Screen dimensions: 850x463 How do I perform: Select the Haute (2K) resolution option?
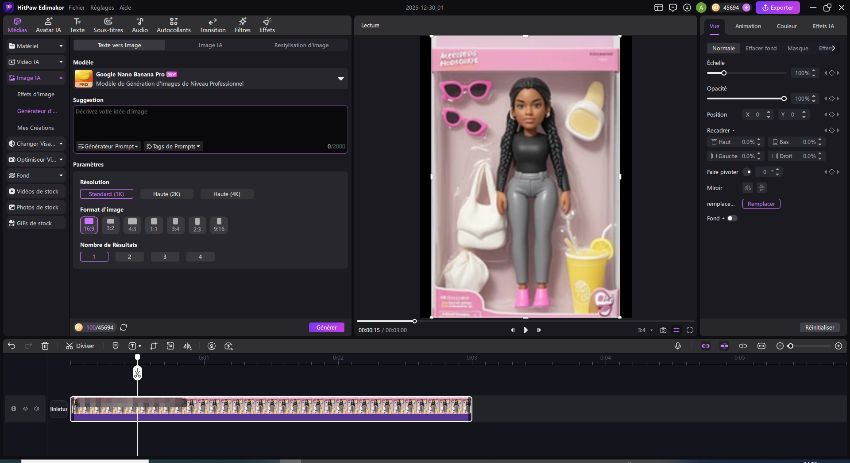(x=166, y=194)
